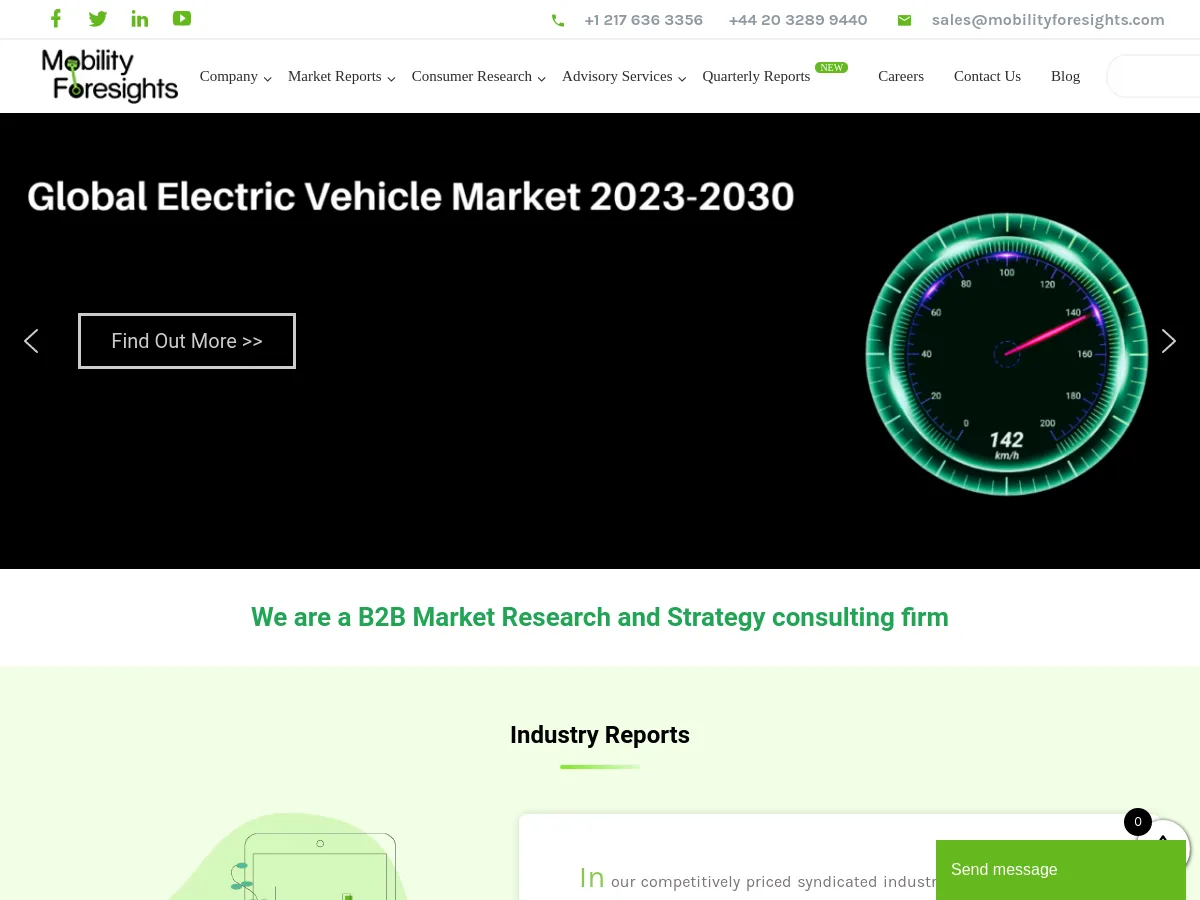This screenshot has height=900, width=1200.
Task: Click the green progress bar under Industry Reports
Action: coord(600,766)
